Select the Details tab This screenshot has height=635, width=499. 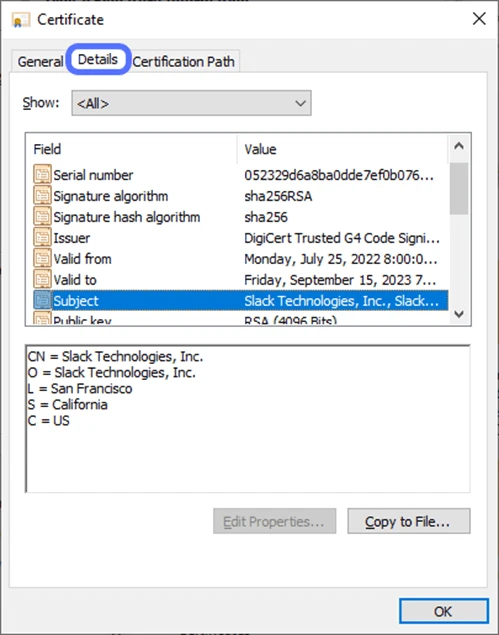point(98,60)
